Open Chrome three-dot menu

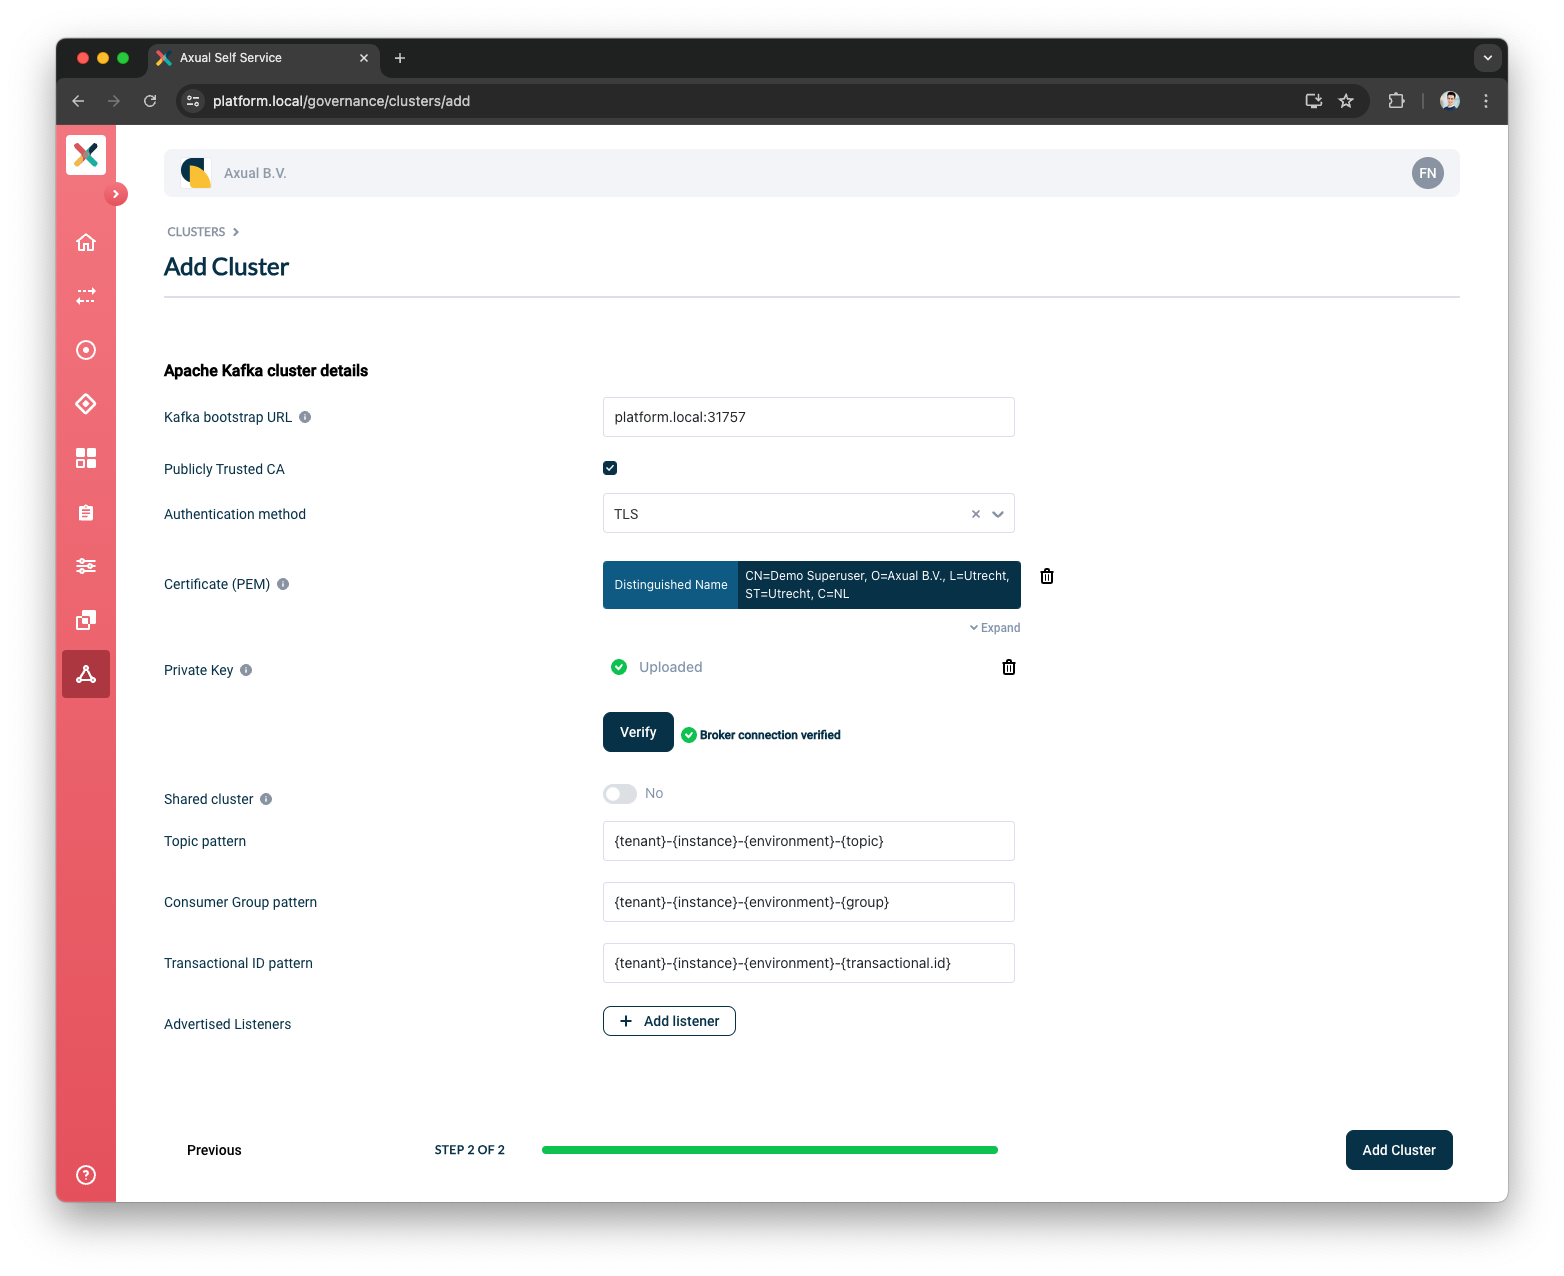click(1486, 101)
